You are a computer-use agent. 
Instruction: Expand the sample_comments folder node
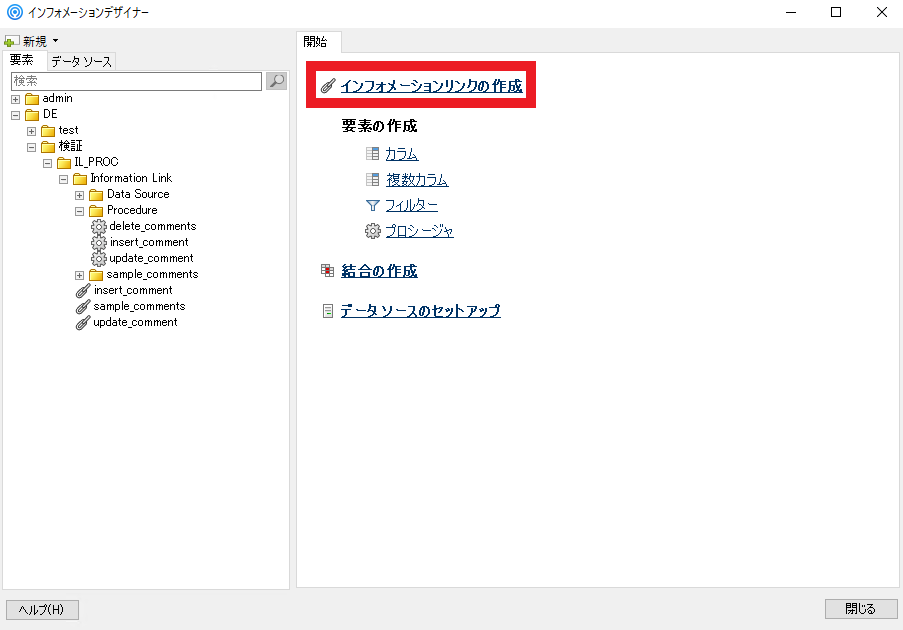coord(79,275)
